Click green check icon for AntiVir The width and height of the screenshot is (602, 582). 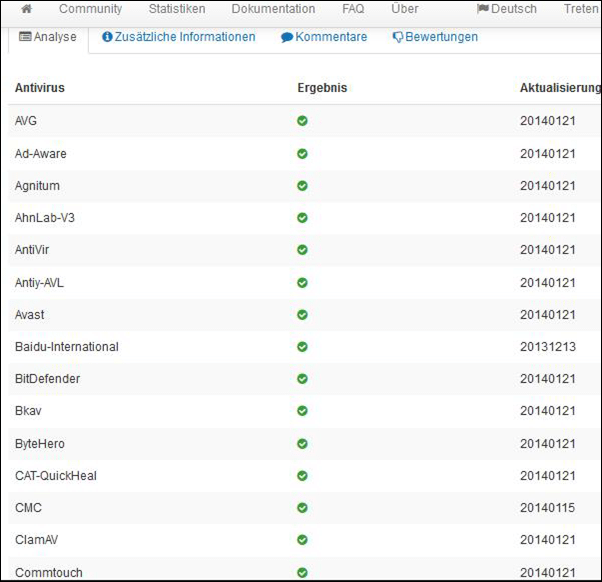coord(302,250)
